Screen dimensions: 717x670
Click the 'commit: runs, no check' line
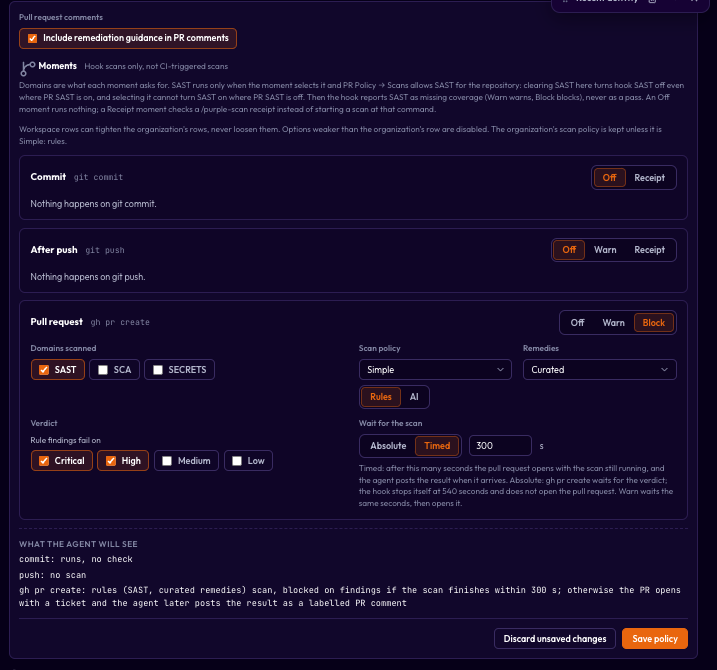(x=76, y=559)
